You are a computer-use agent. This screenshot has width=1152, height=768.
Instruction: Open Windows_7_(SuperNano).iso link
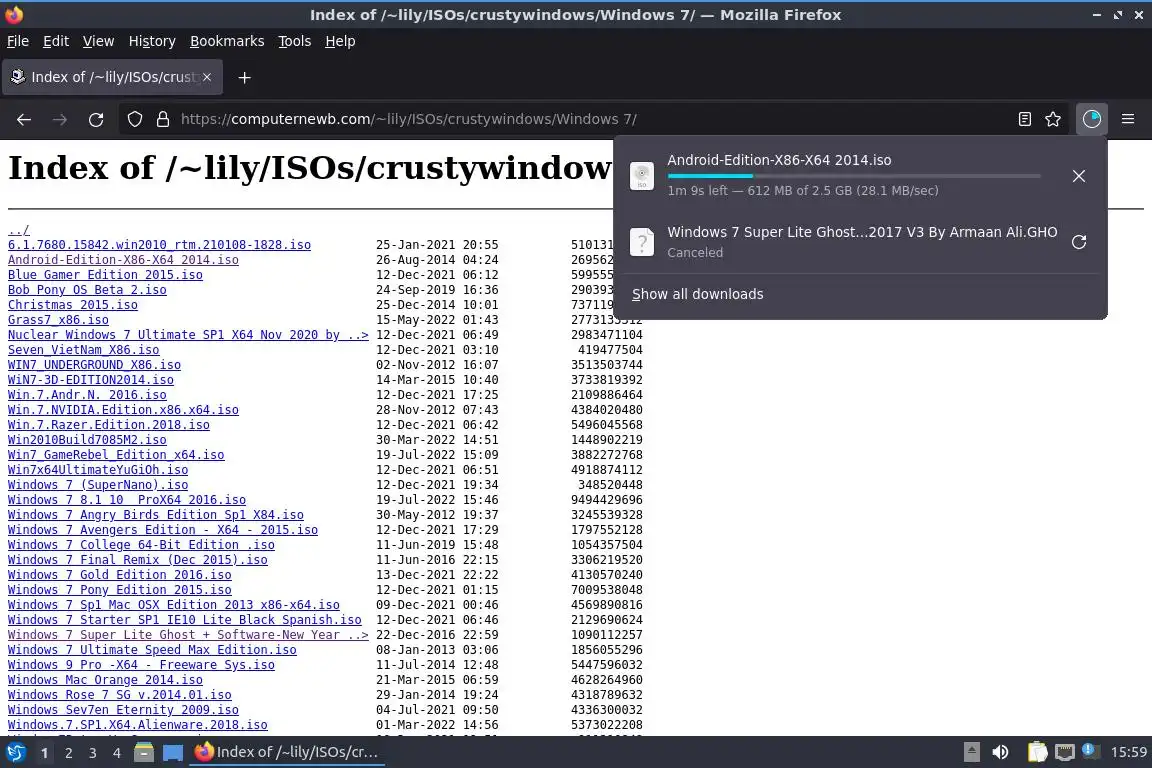pos(98,484)
